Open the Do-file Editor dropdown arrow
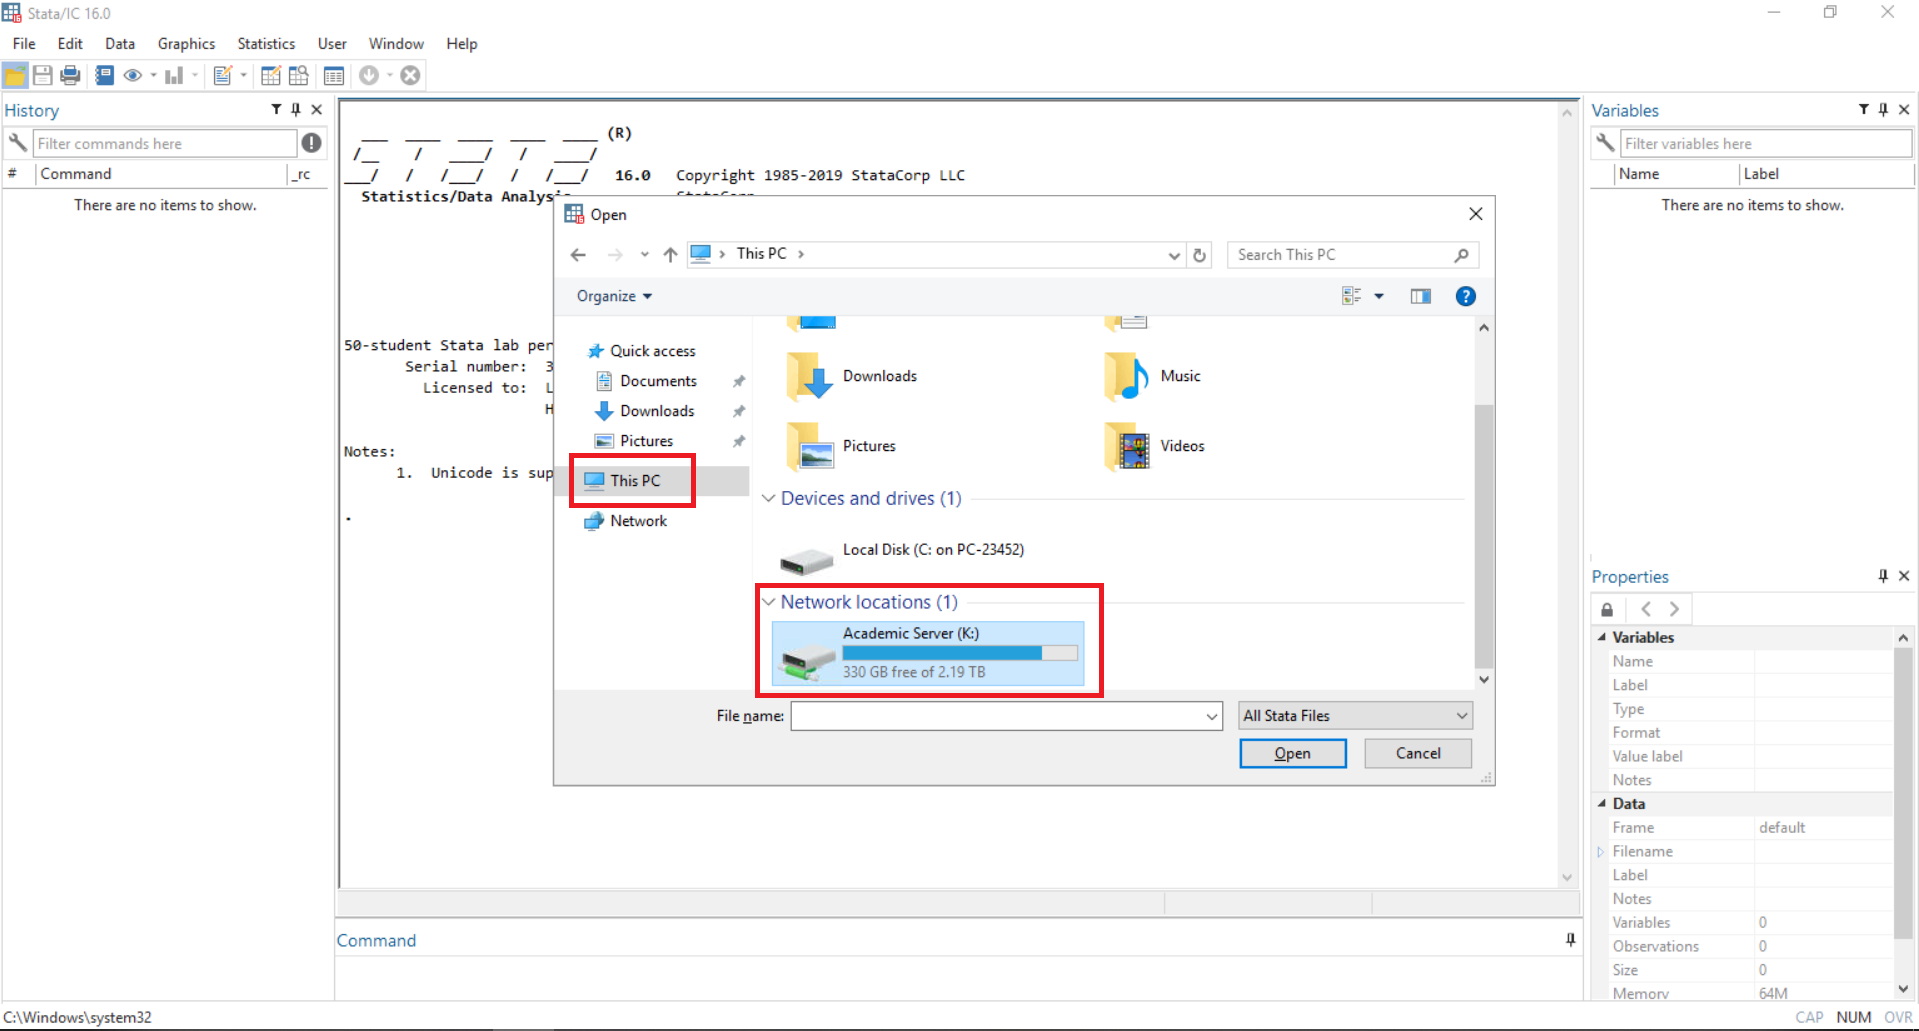This screenshot has height=1031, width=1919. pos(243,75)
